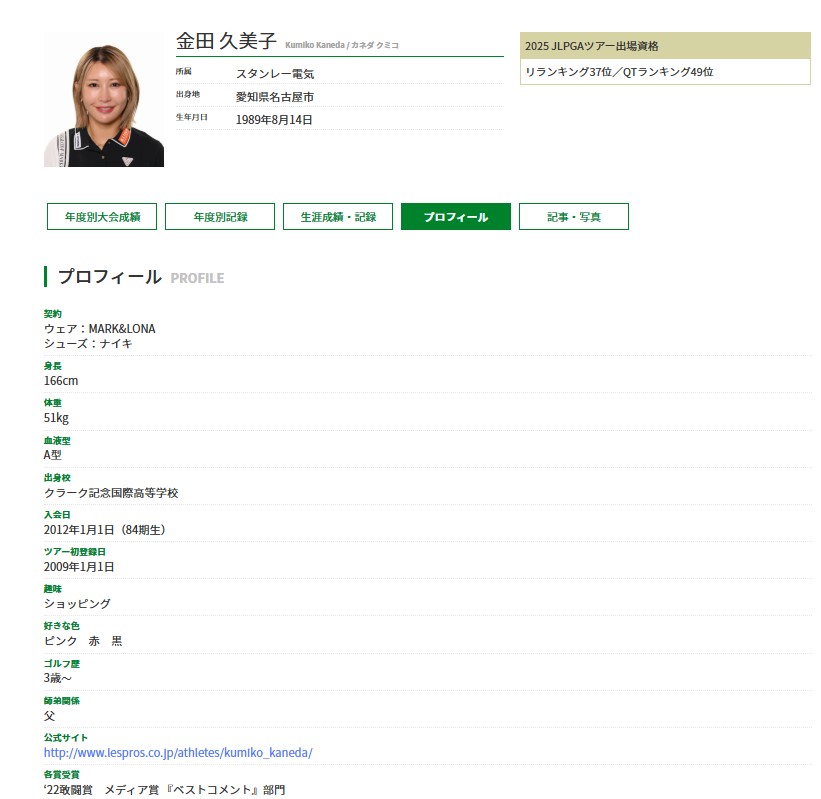Image resolution: width=821 pixels, height=799 pixels.
Task: Click the ウェア：MARK&LONA contract line
Action: tap(99, 329)
